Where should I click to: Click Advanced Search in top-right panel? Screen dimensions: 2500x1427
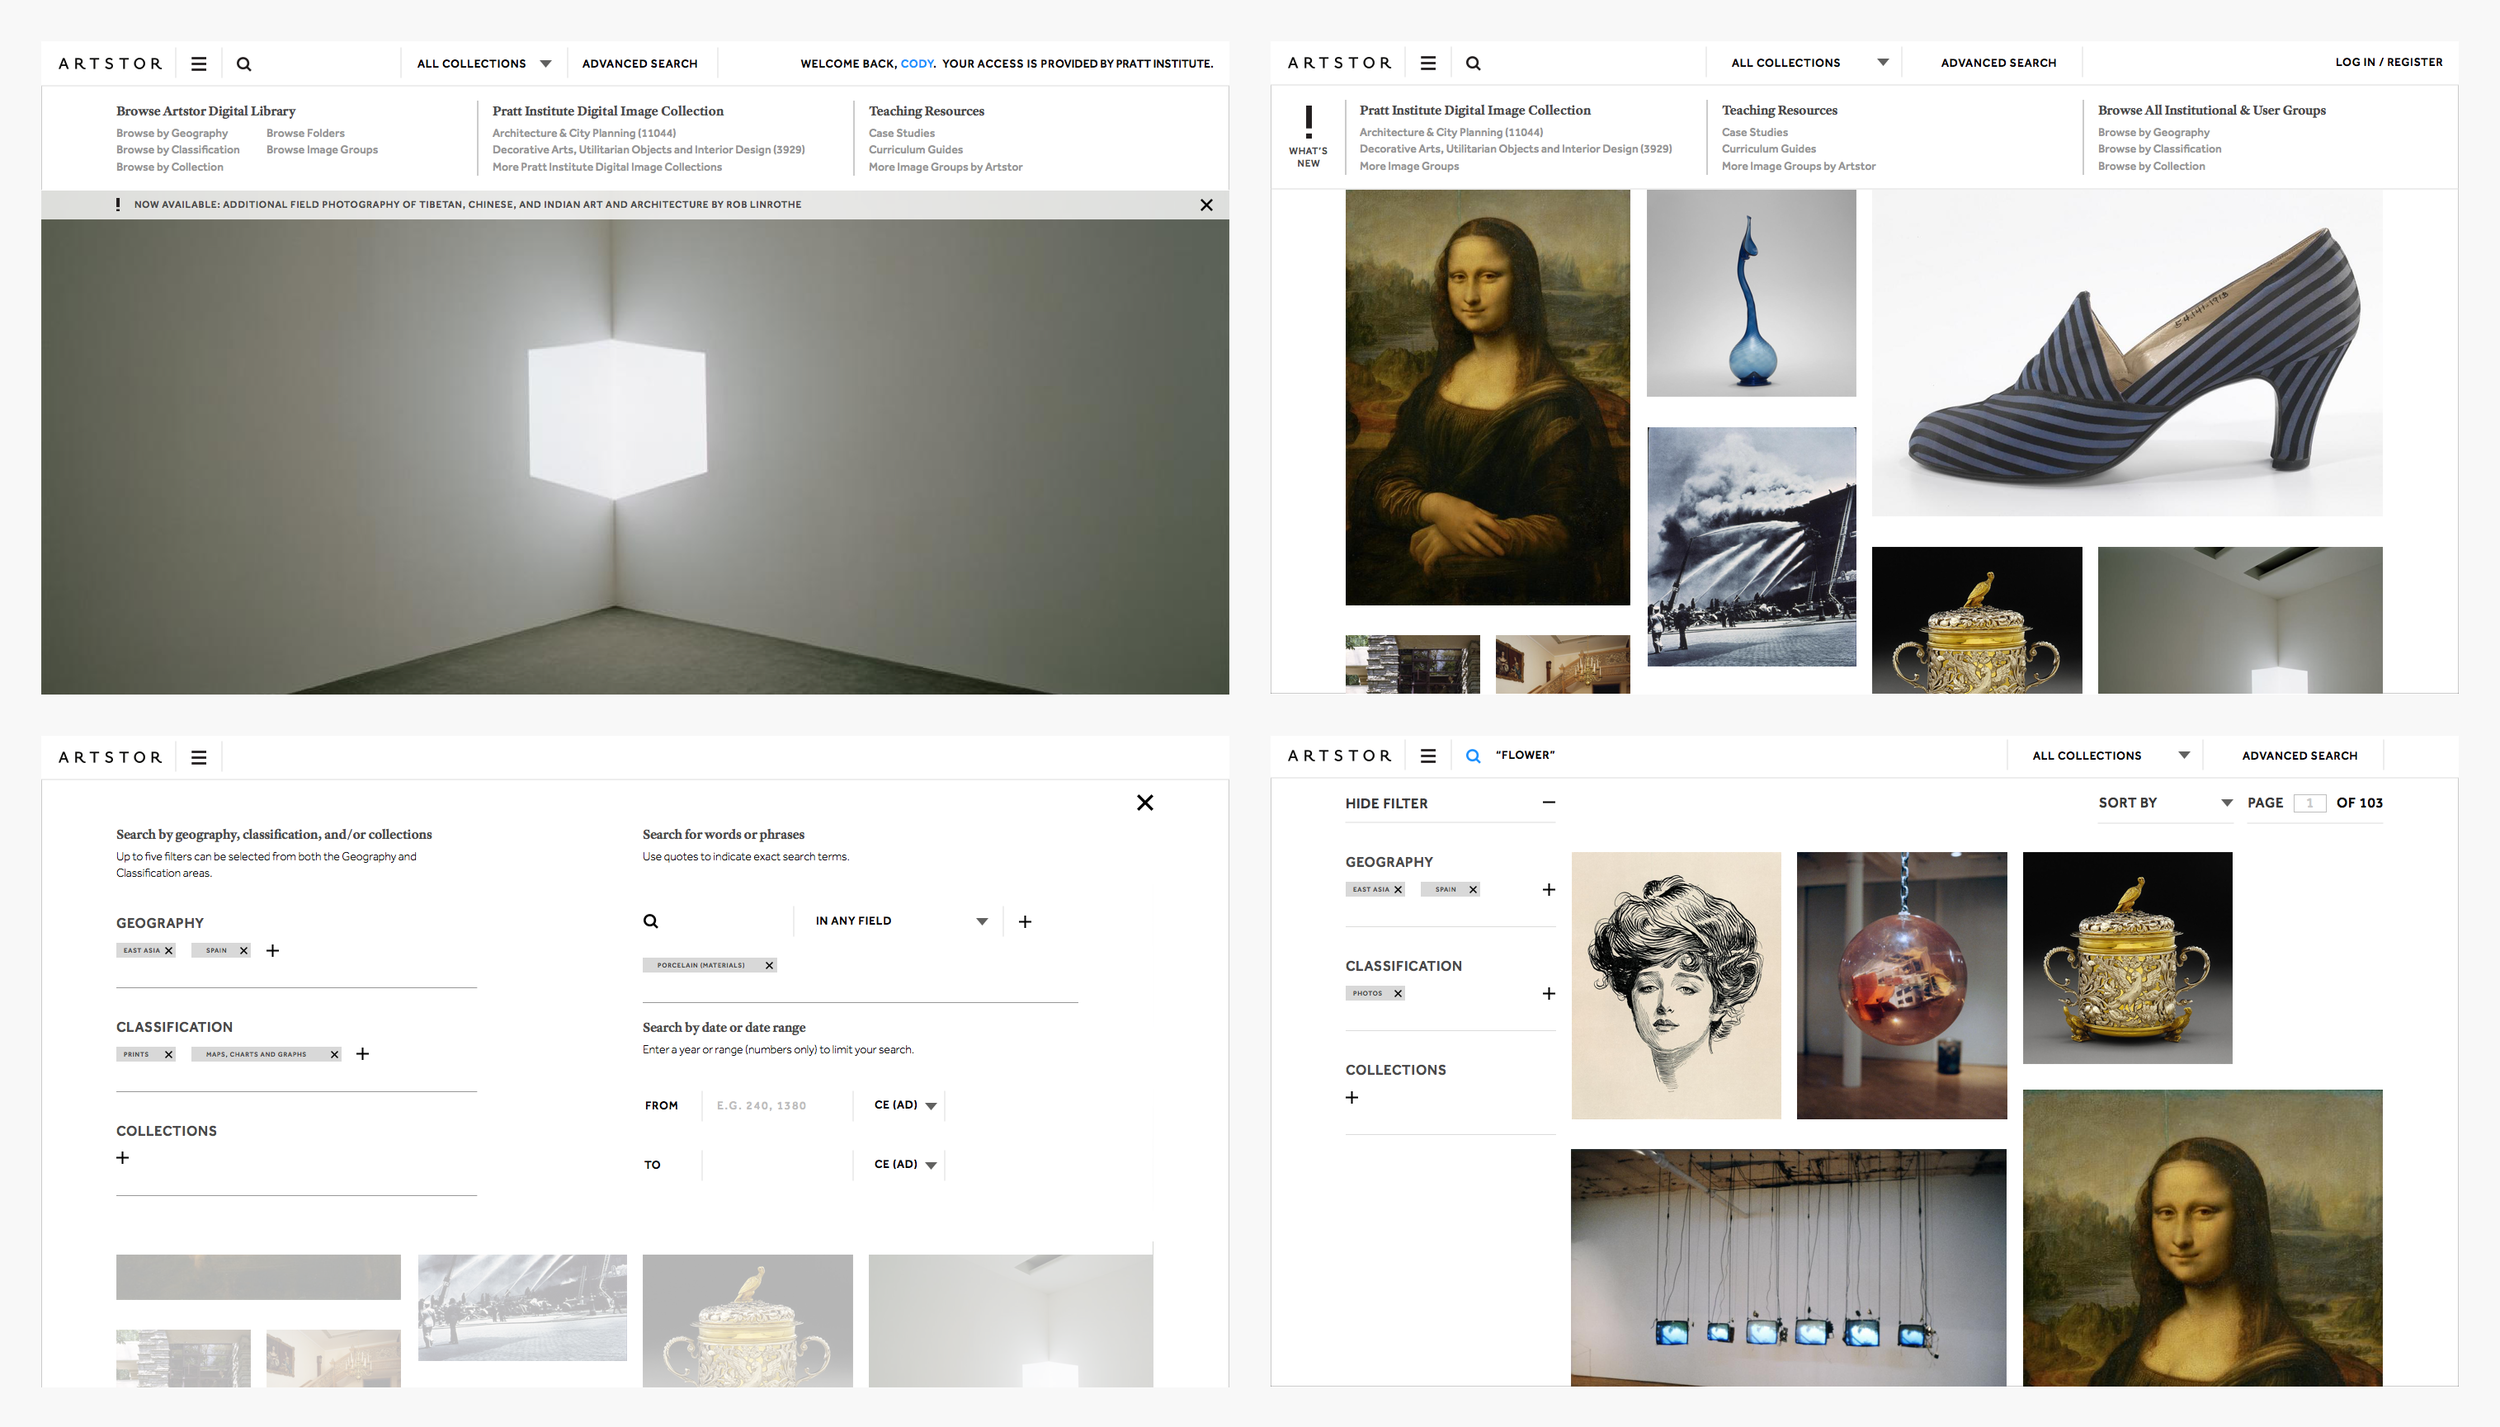click(x=1998, y=63)
